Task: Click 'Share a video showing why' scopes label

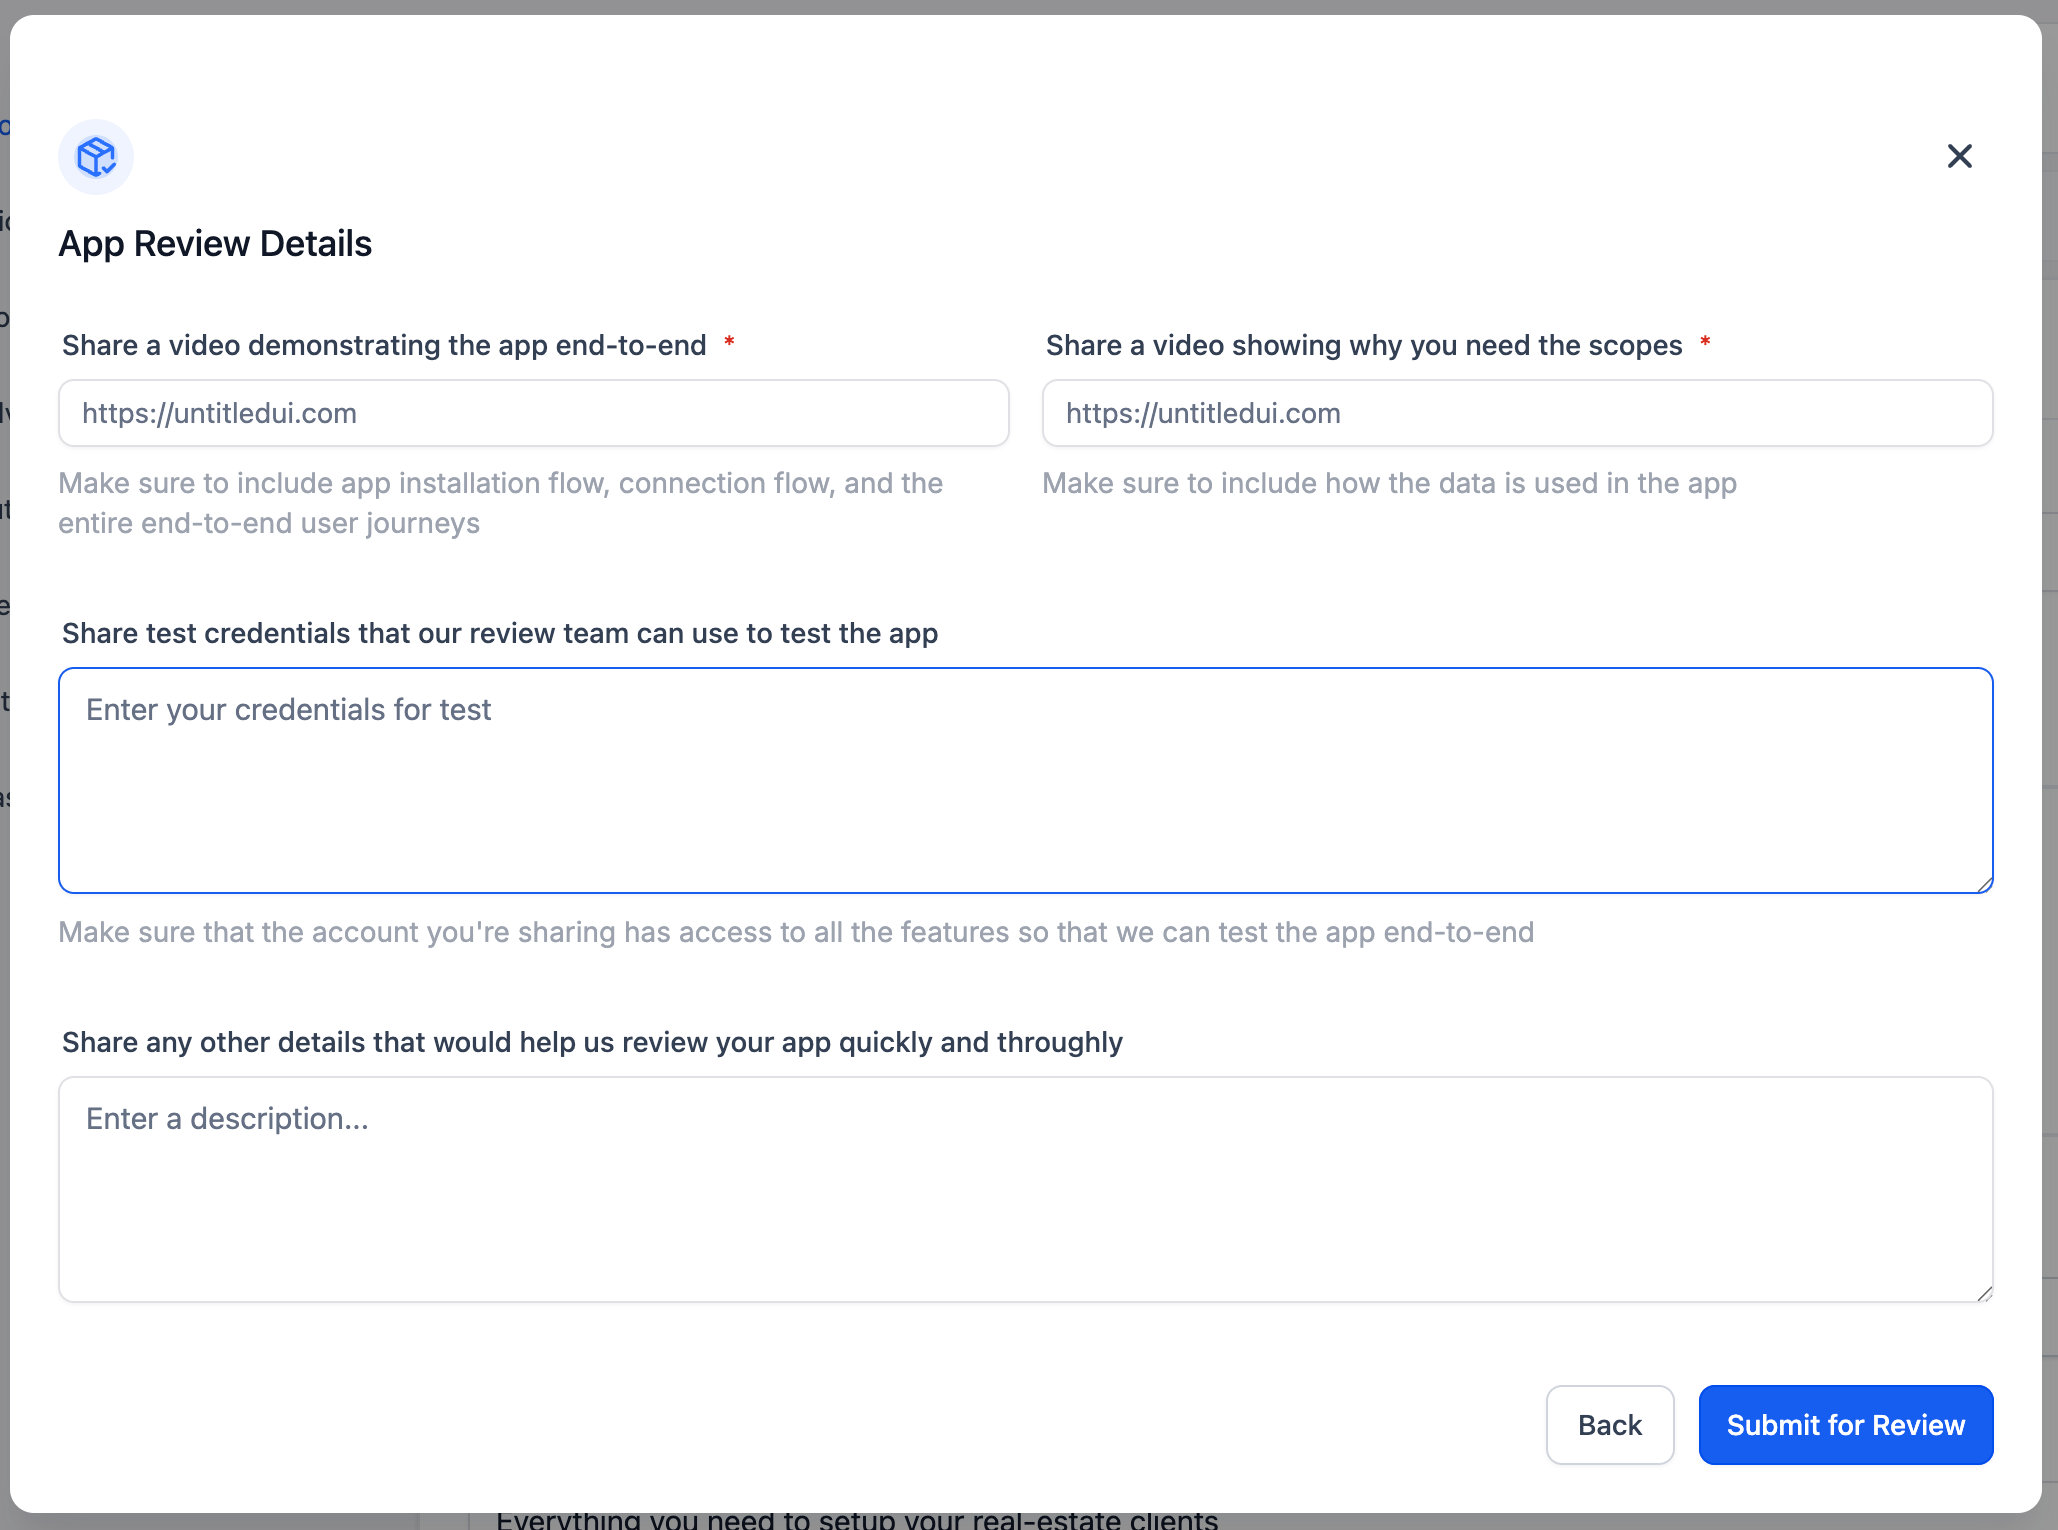Action: (x=1363, y=345)
